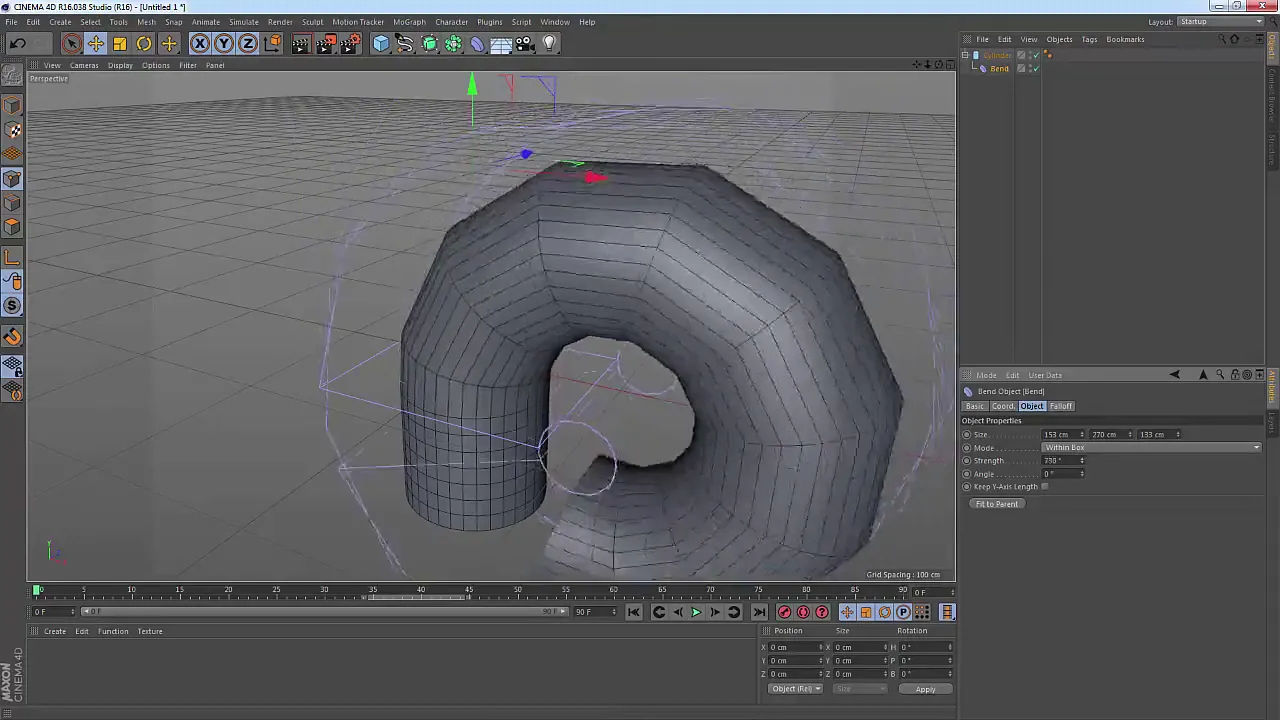Play the animation forward
The width and height of the screenshot is (1280, 720).
696,612
